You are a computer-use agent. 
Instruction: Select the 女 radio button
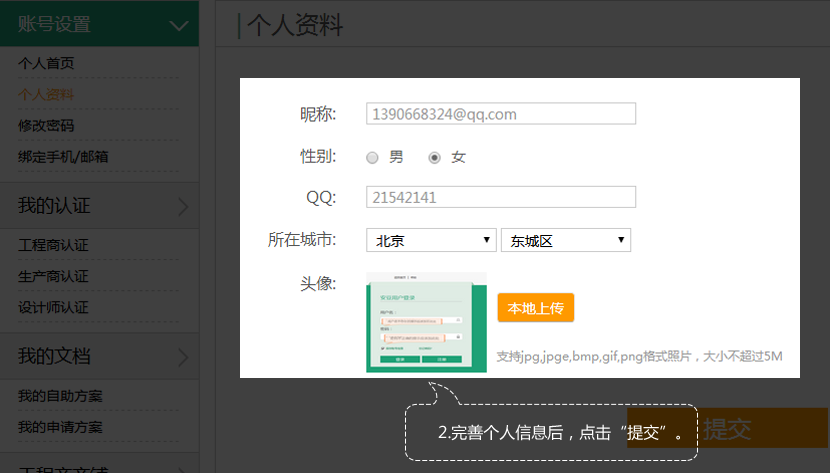pos(434,157)
